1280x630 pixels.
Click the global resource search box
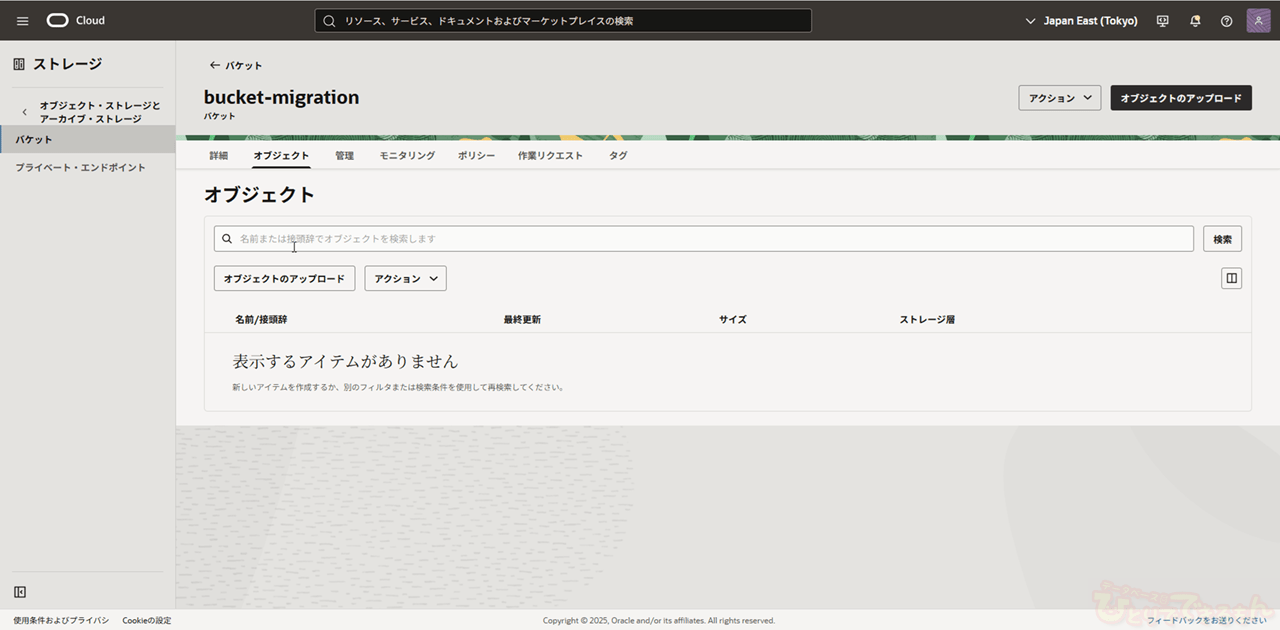tap(563, 21)
